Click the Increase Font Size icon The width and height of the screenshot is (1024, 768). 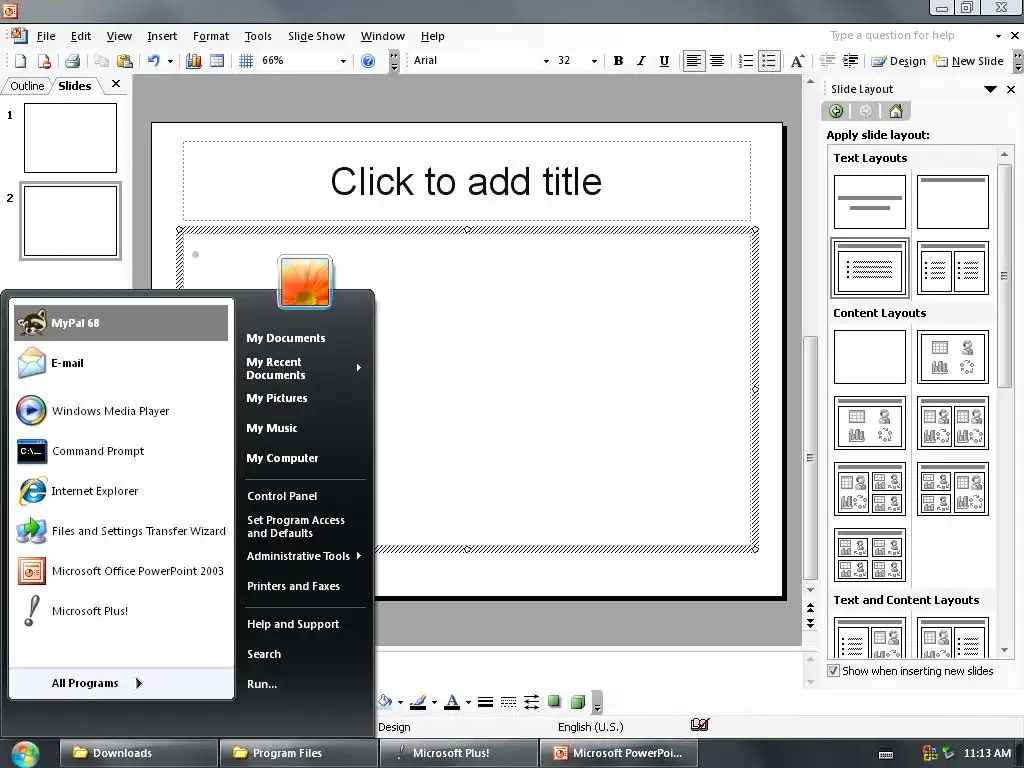(797, 61)
